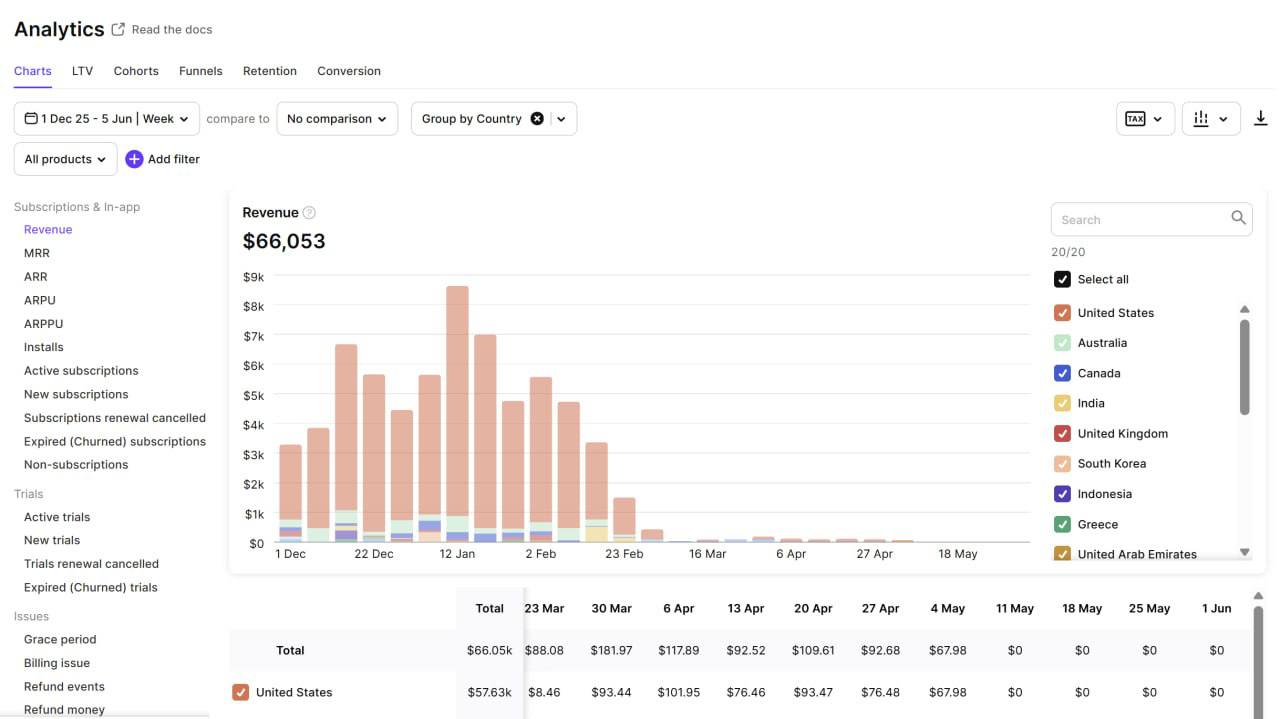1280x719 pixels.
Task: Open the Retention tab
Action: pos(270,71)
